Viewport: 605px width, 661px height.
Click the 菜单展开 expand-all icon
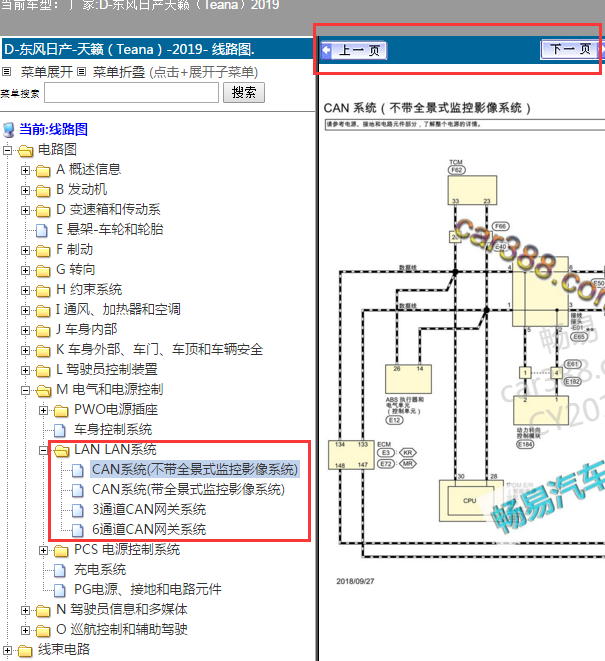[6, 72]
